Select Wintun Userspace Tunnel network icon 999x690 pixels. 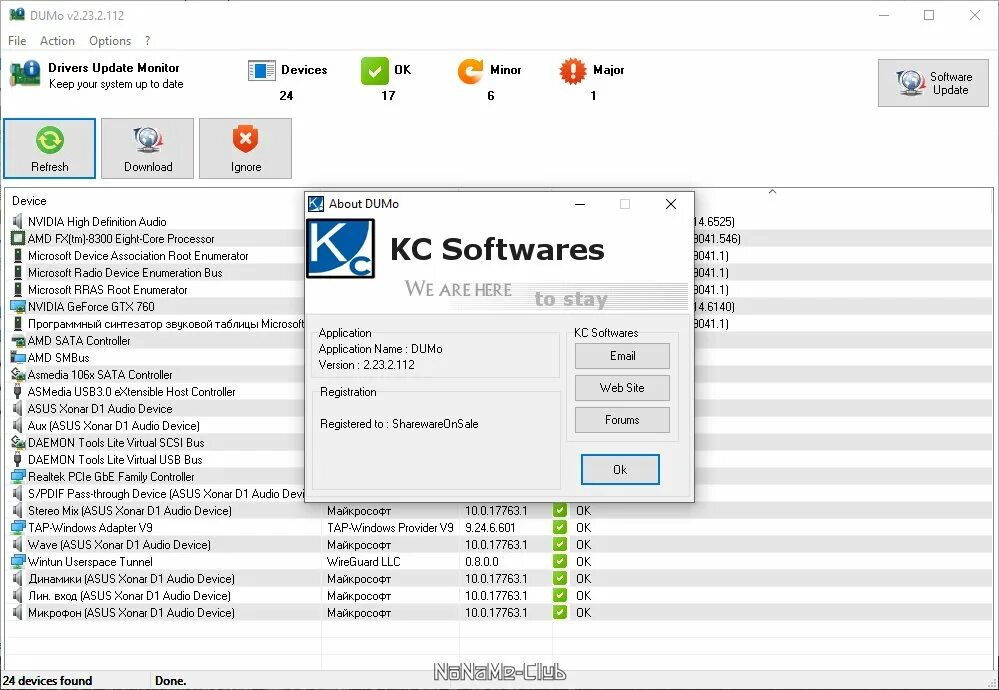point(18,562)
